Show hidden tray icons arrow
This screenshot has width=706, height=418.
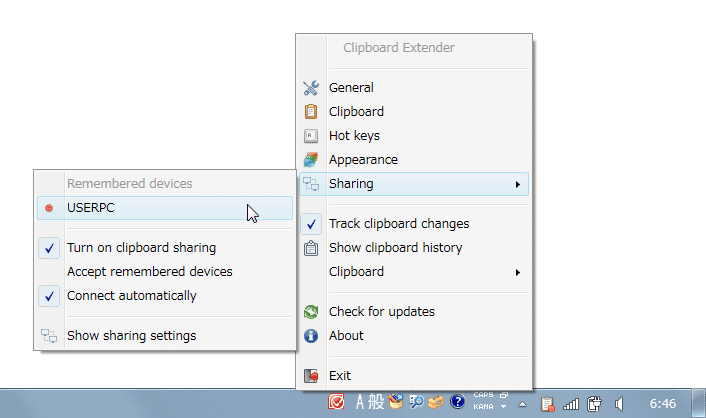click(522, 404)
